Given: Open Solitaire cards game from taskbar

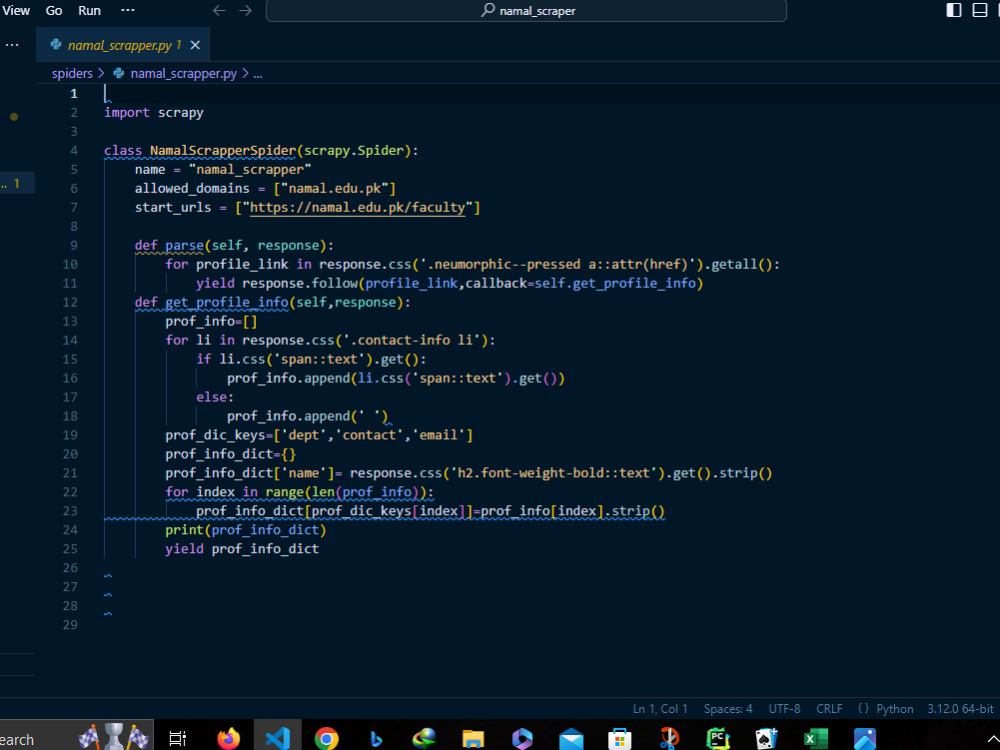Looking at the screenshot, I should [766, 739].
